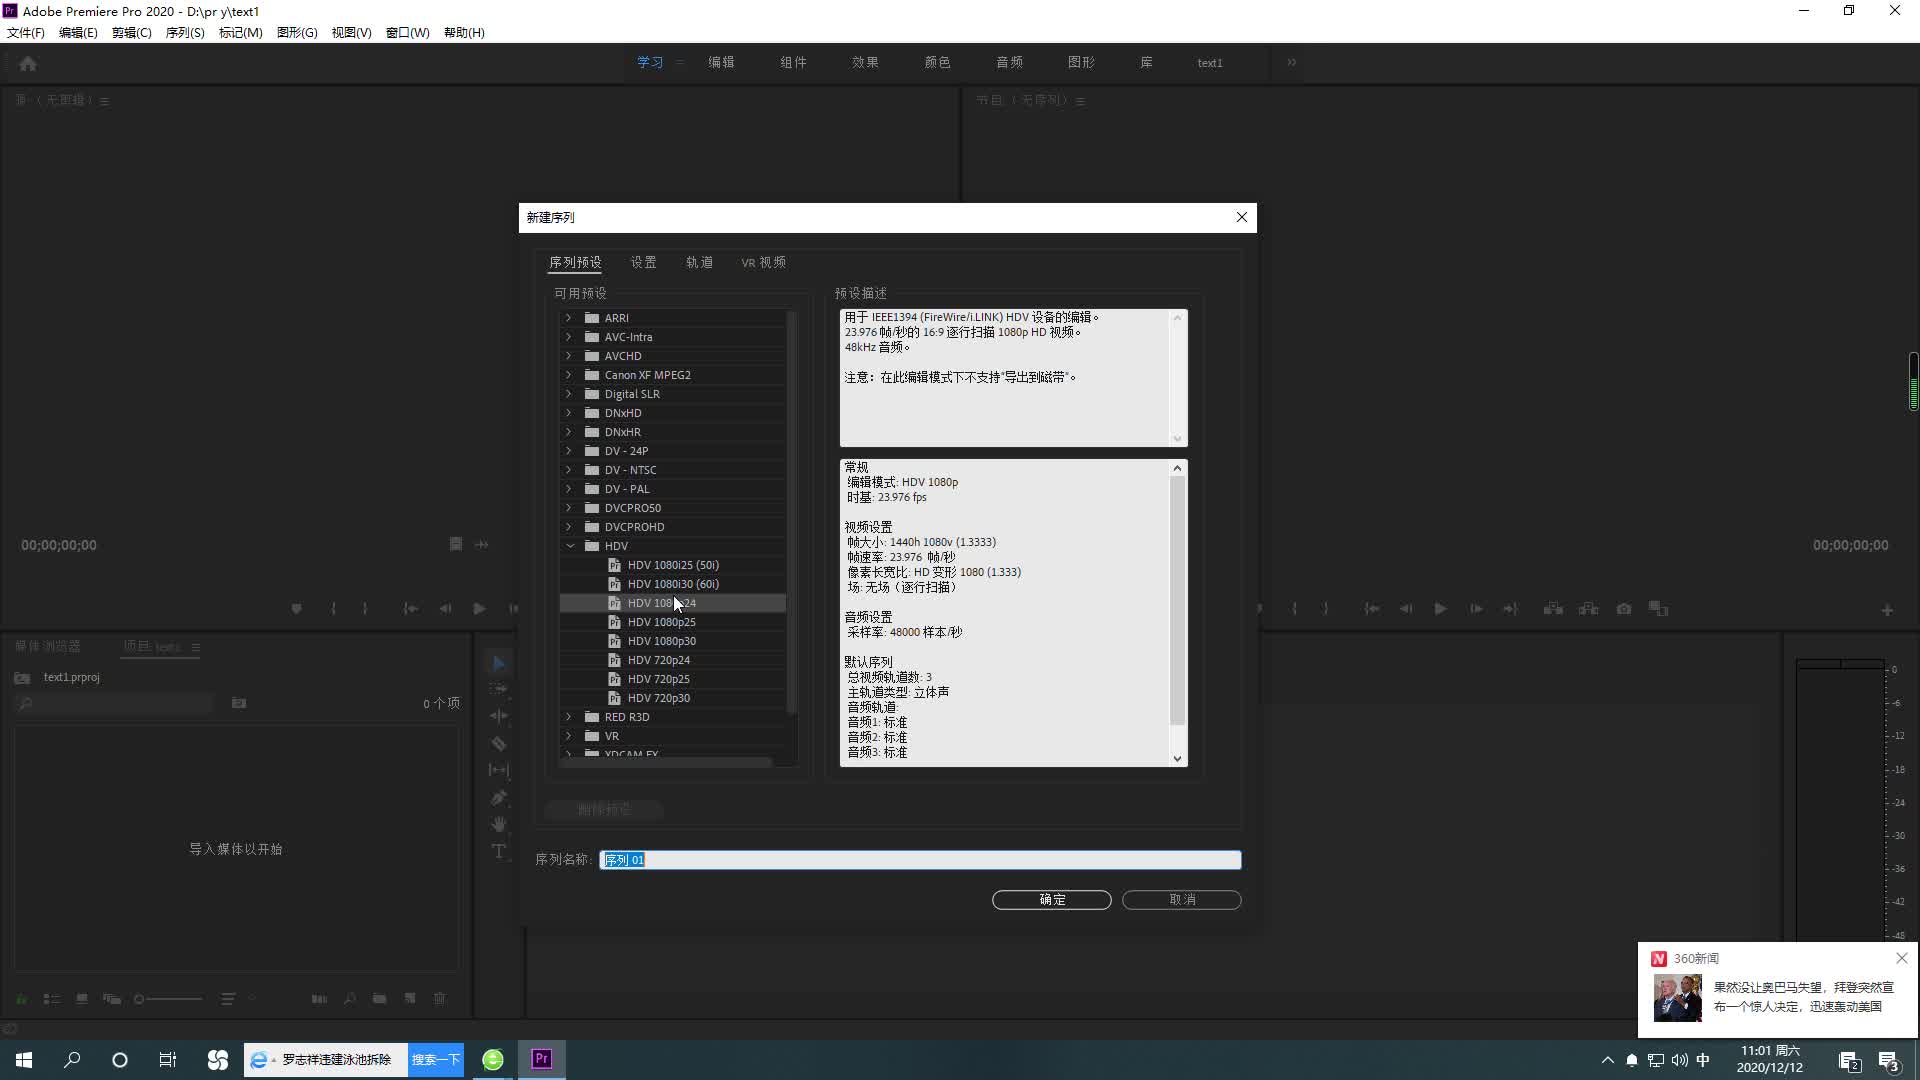The width and height of the screenshot is (1920, 1080).
Task: Click Play in the Source monitor
Action: [x=479, y=608]
